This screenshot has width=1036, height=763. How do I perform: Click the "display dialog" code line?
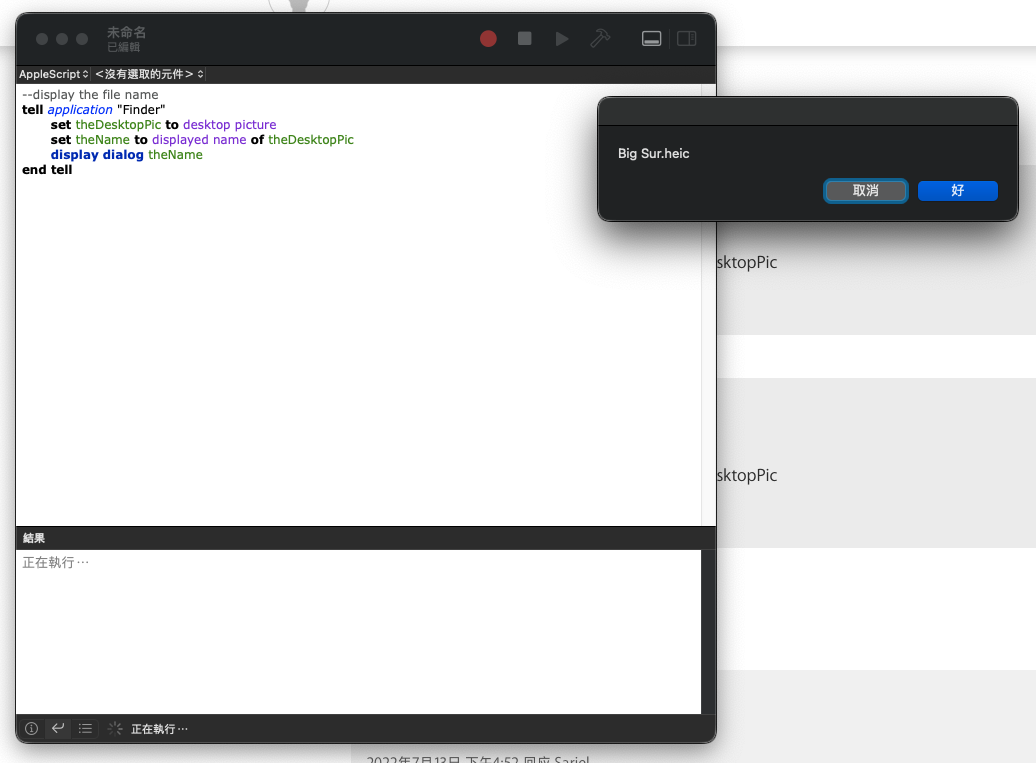tap(127, 155)
